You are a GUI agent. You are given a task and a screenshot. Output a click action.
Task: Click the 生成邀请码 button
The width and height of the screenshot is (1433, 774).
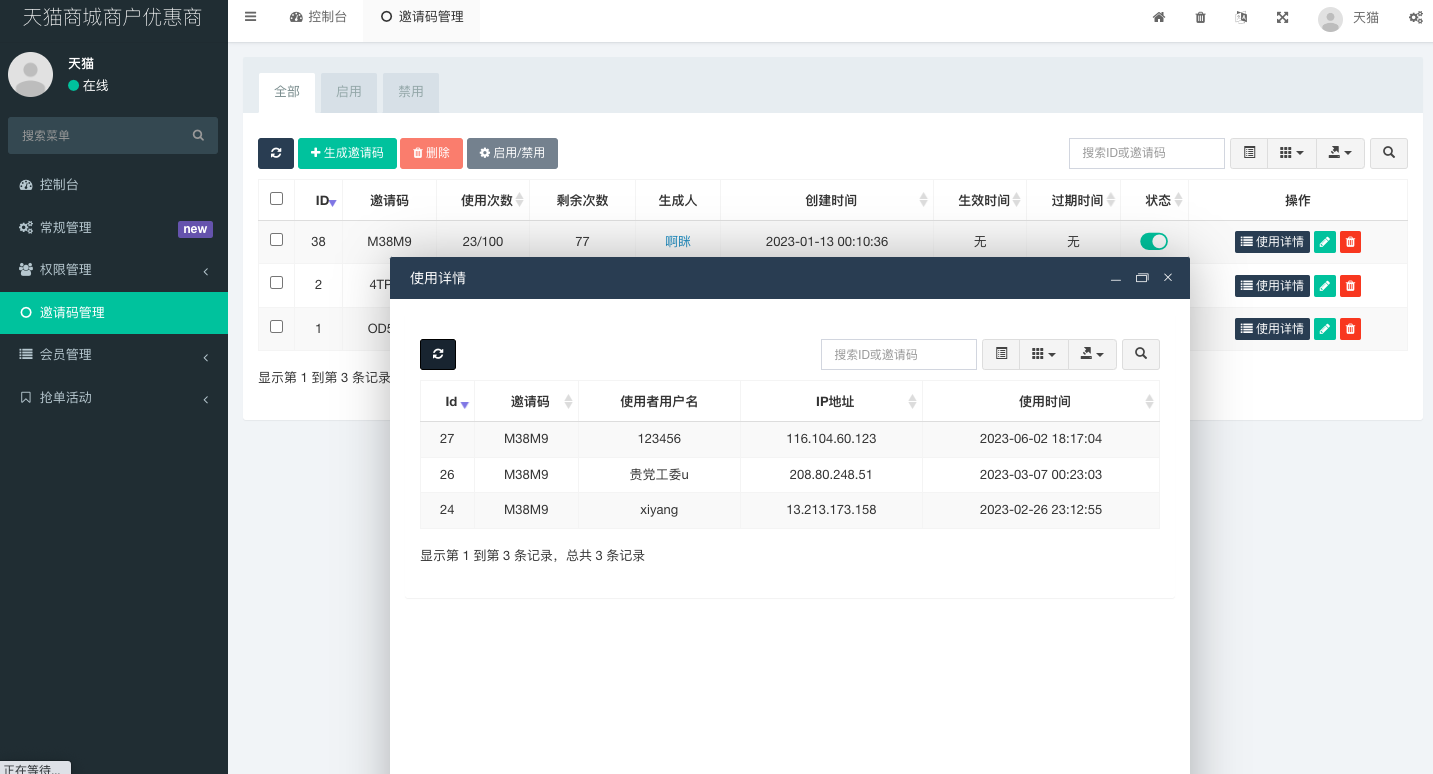[347, 153]
